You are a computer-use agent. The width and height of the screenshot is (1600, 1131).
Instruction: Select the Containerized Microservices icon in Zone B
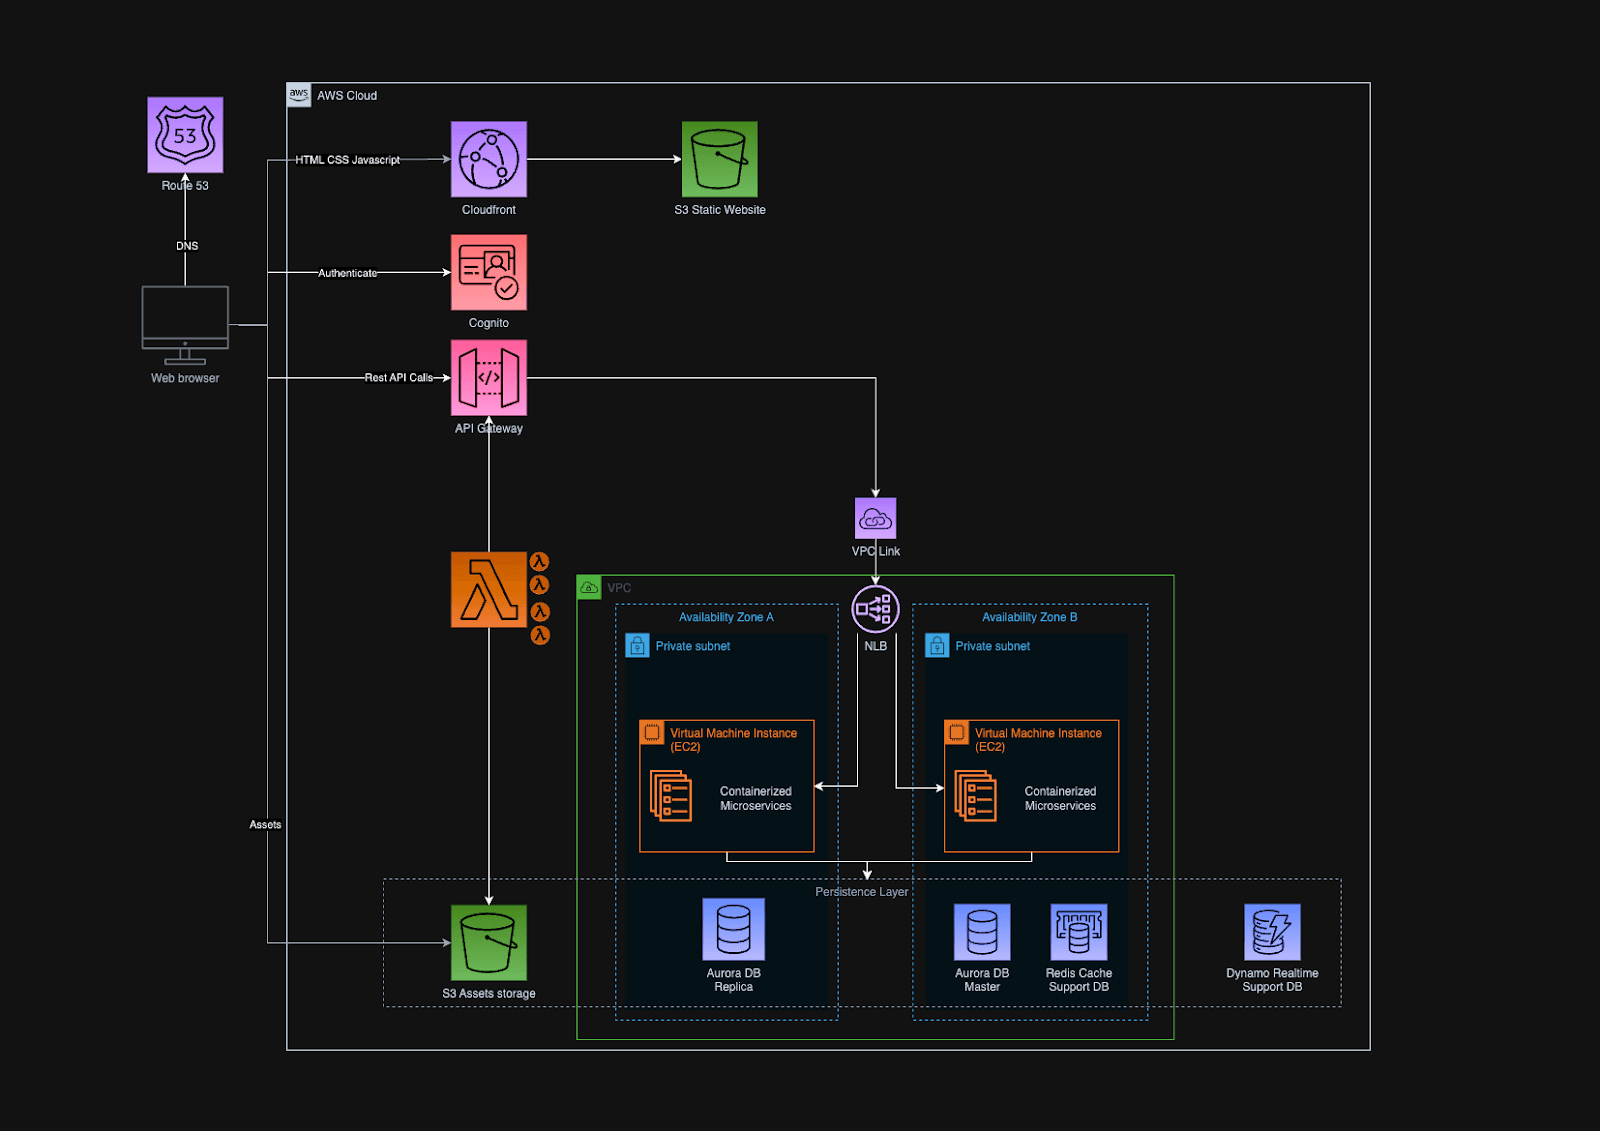pyautogui.click(x=975, y=797)
